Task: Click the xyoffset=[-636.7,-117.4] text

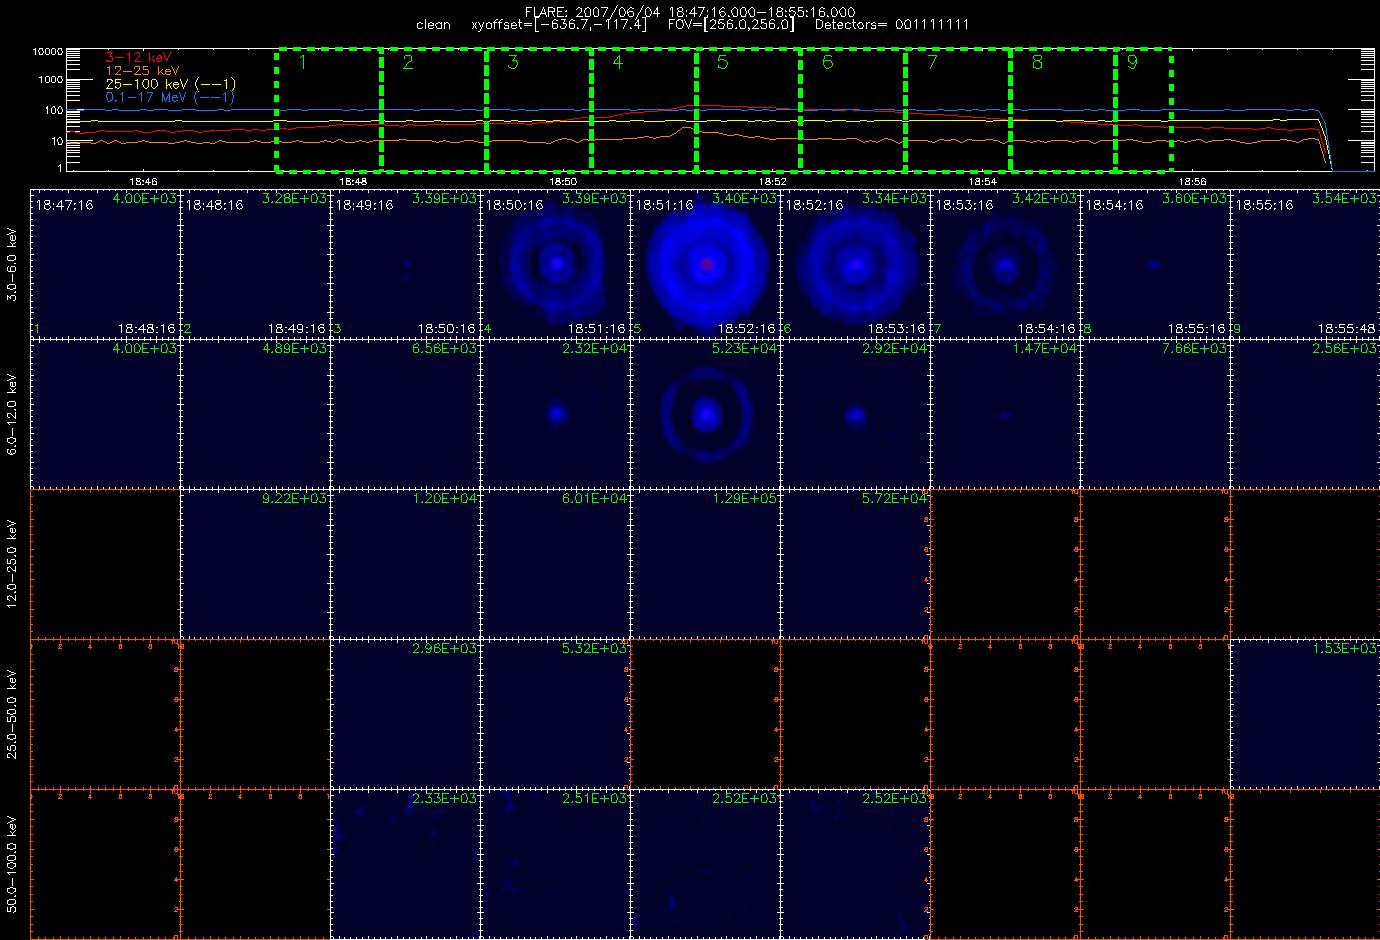Action: click(x=558, y=25)
